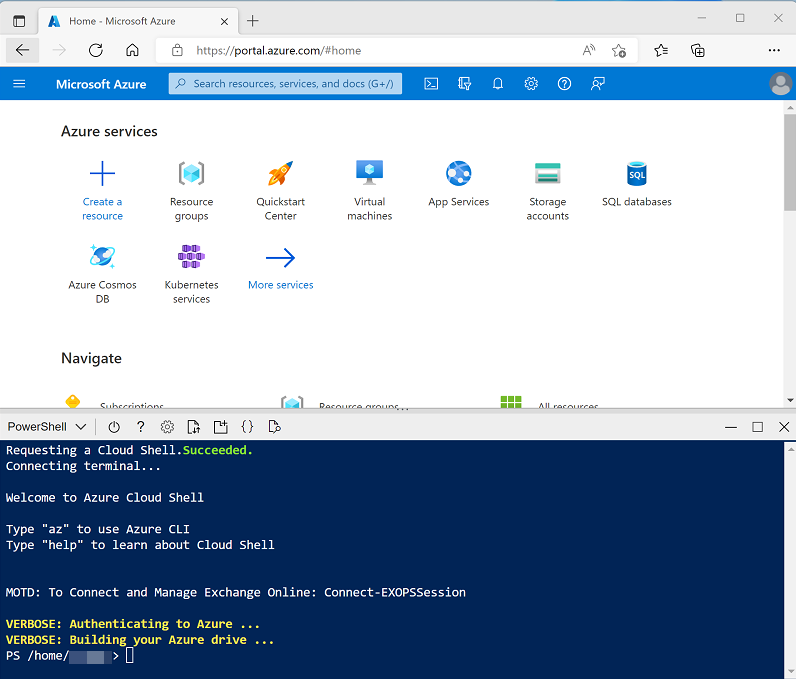Viewport: 796px width, 679px height.
Task: Go to the browser home page
Action: coord(132,50)
